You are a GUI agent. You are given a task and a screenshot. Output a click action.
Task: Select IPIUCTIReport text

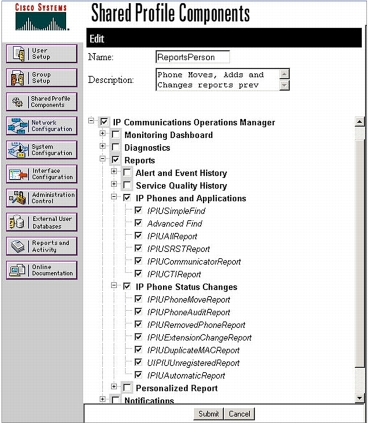174,274
